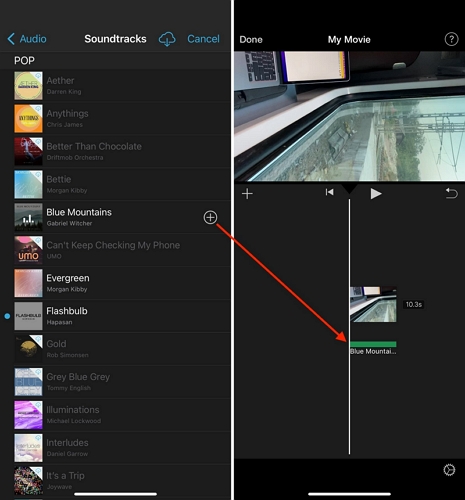Viewport: 465px width, 500px height.
Task: Add media with the timeline plus icon
Action: click(x=247, y=194)
